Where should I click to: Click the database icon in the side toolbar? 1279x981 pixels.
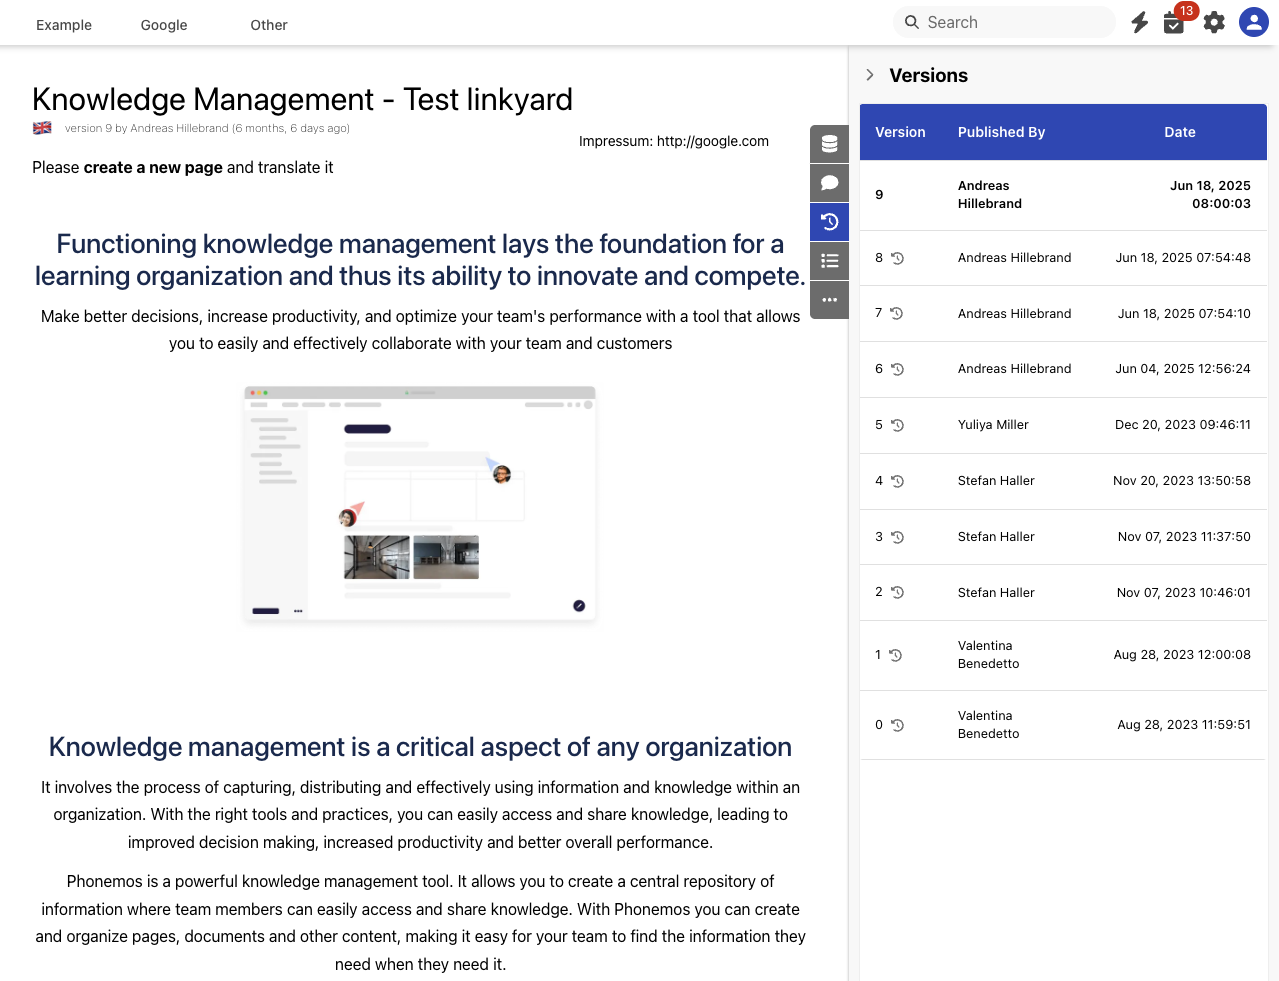point(829,144)
